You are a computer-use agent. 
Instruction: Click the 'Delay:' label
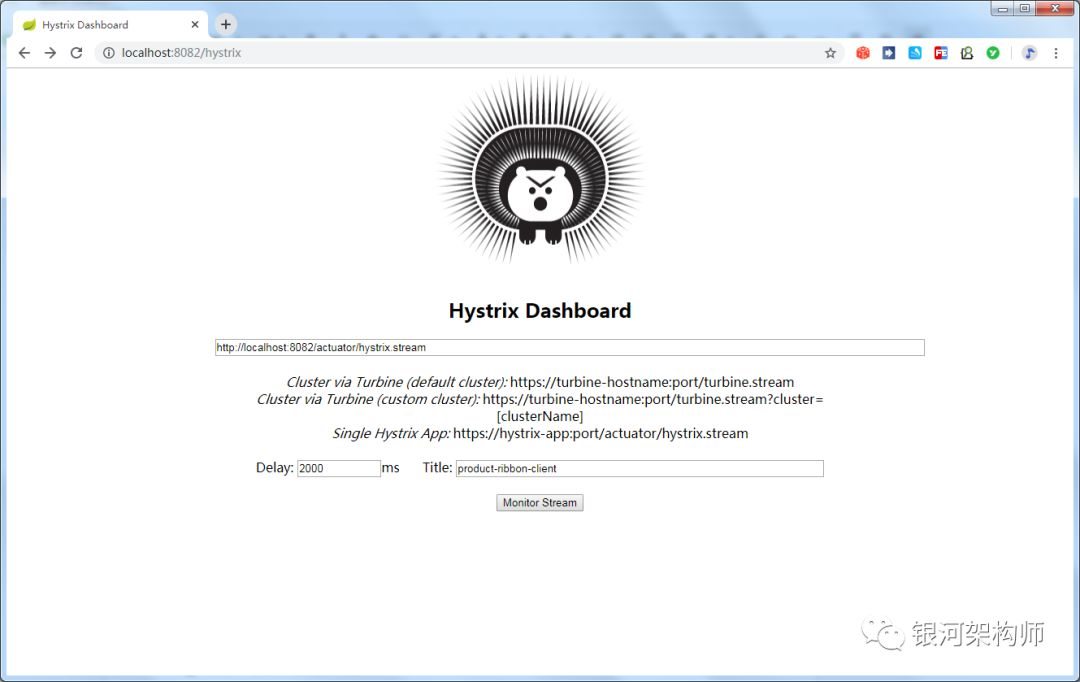pos(275,468)
